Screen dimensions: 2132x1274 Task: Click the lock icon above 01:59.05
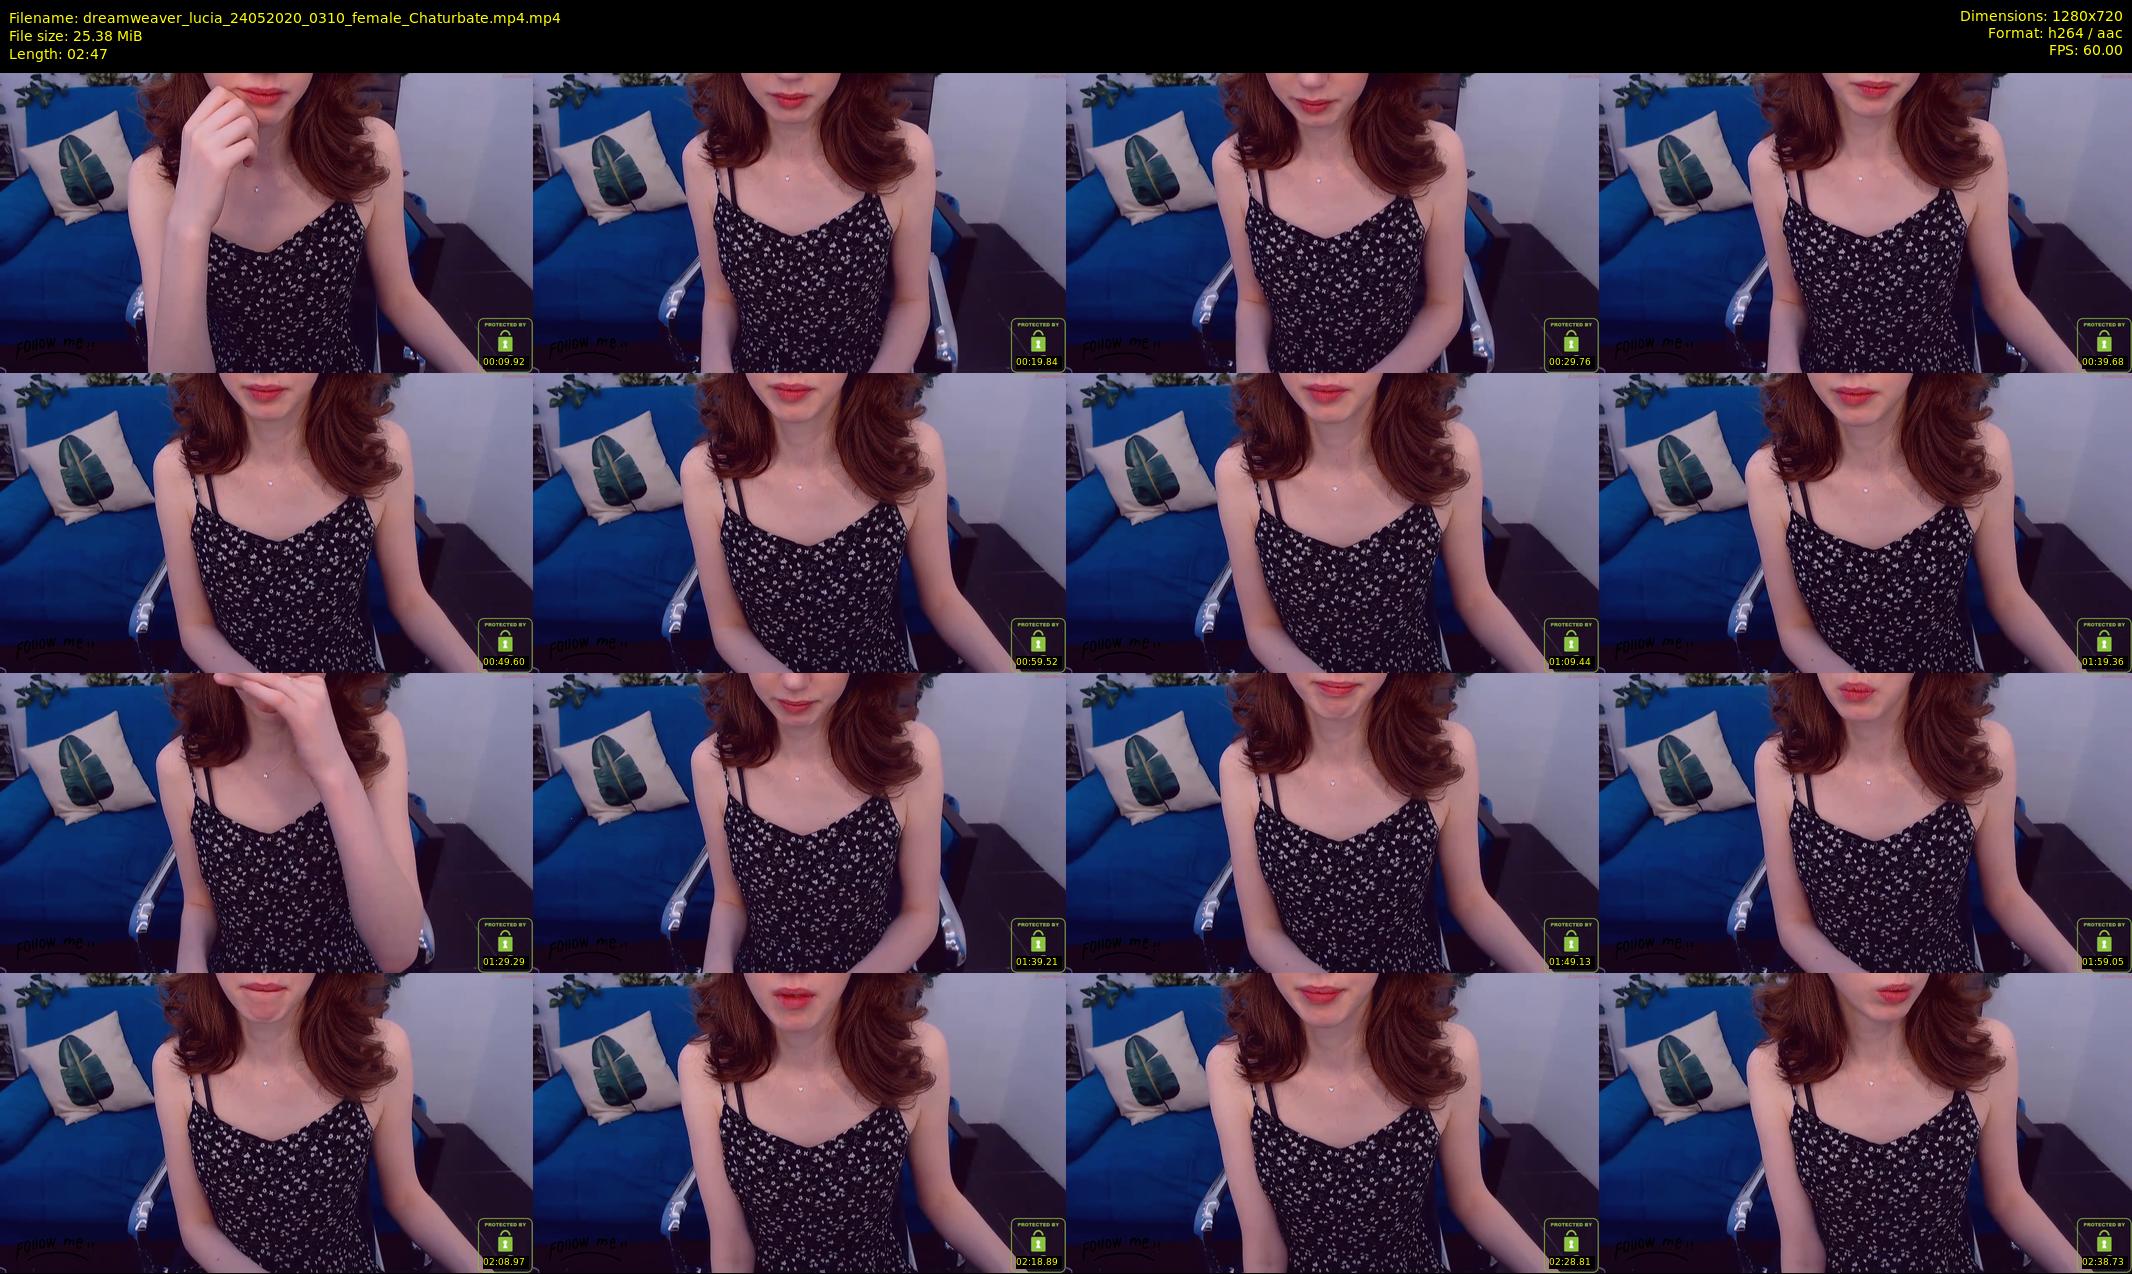[2104, 942]
